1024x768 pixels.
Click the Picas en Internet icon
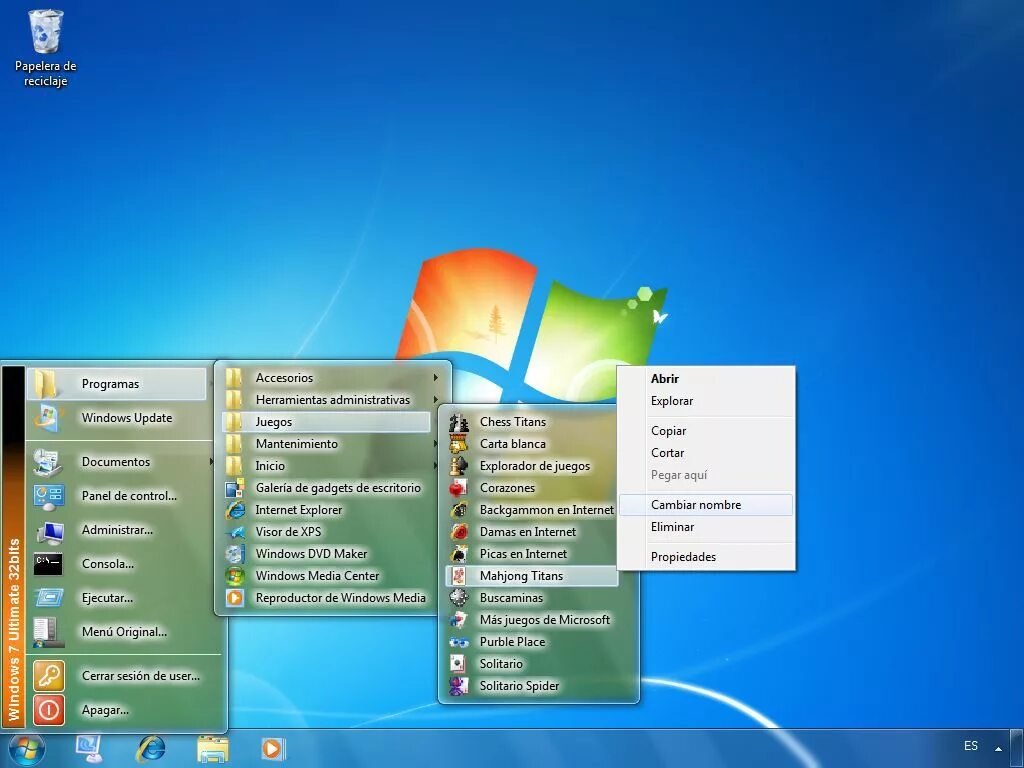click(458, 554)
